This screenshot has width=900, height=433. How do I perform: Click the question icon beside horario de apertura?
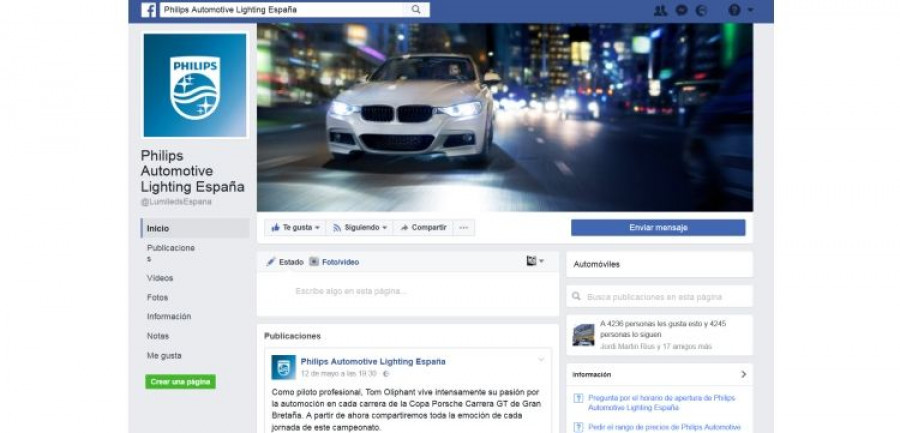[x=578, y=398]
